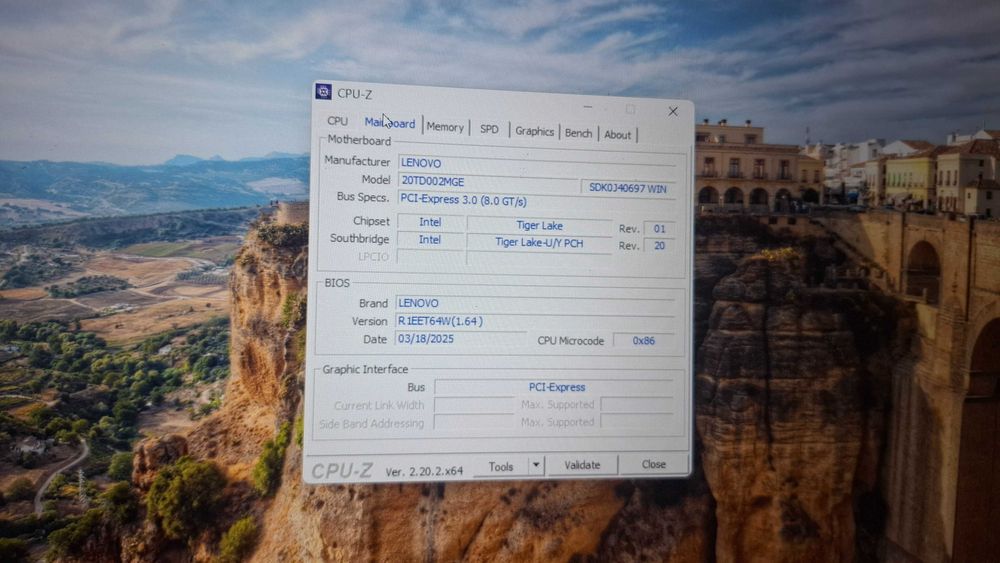
Task: Click the Southbridge Intel field
Action: (430, 240)
